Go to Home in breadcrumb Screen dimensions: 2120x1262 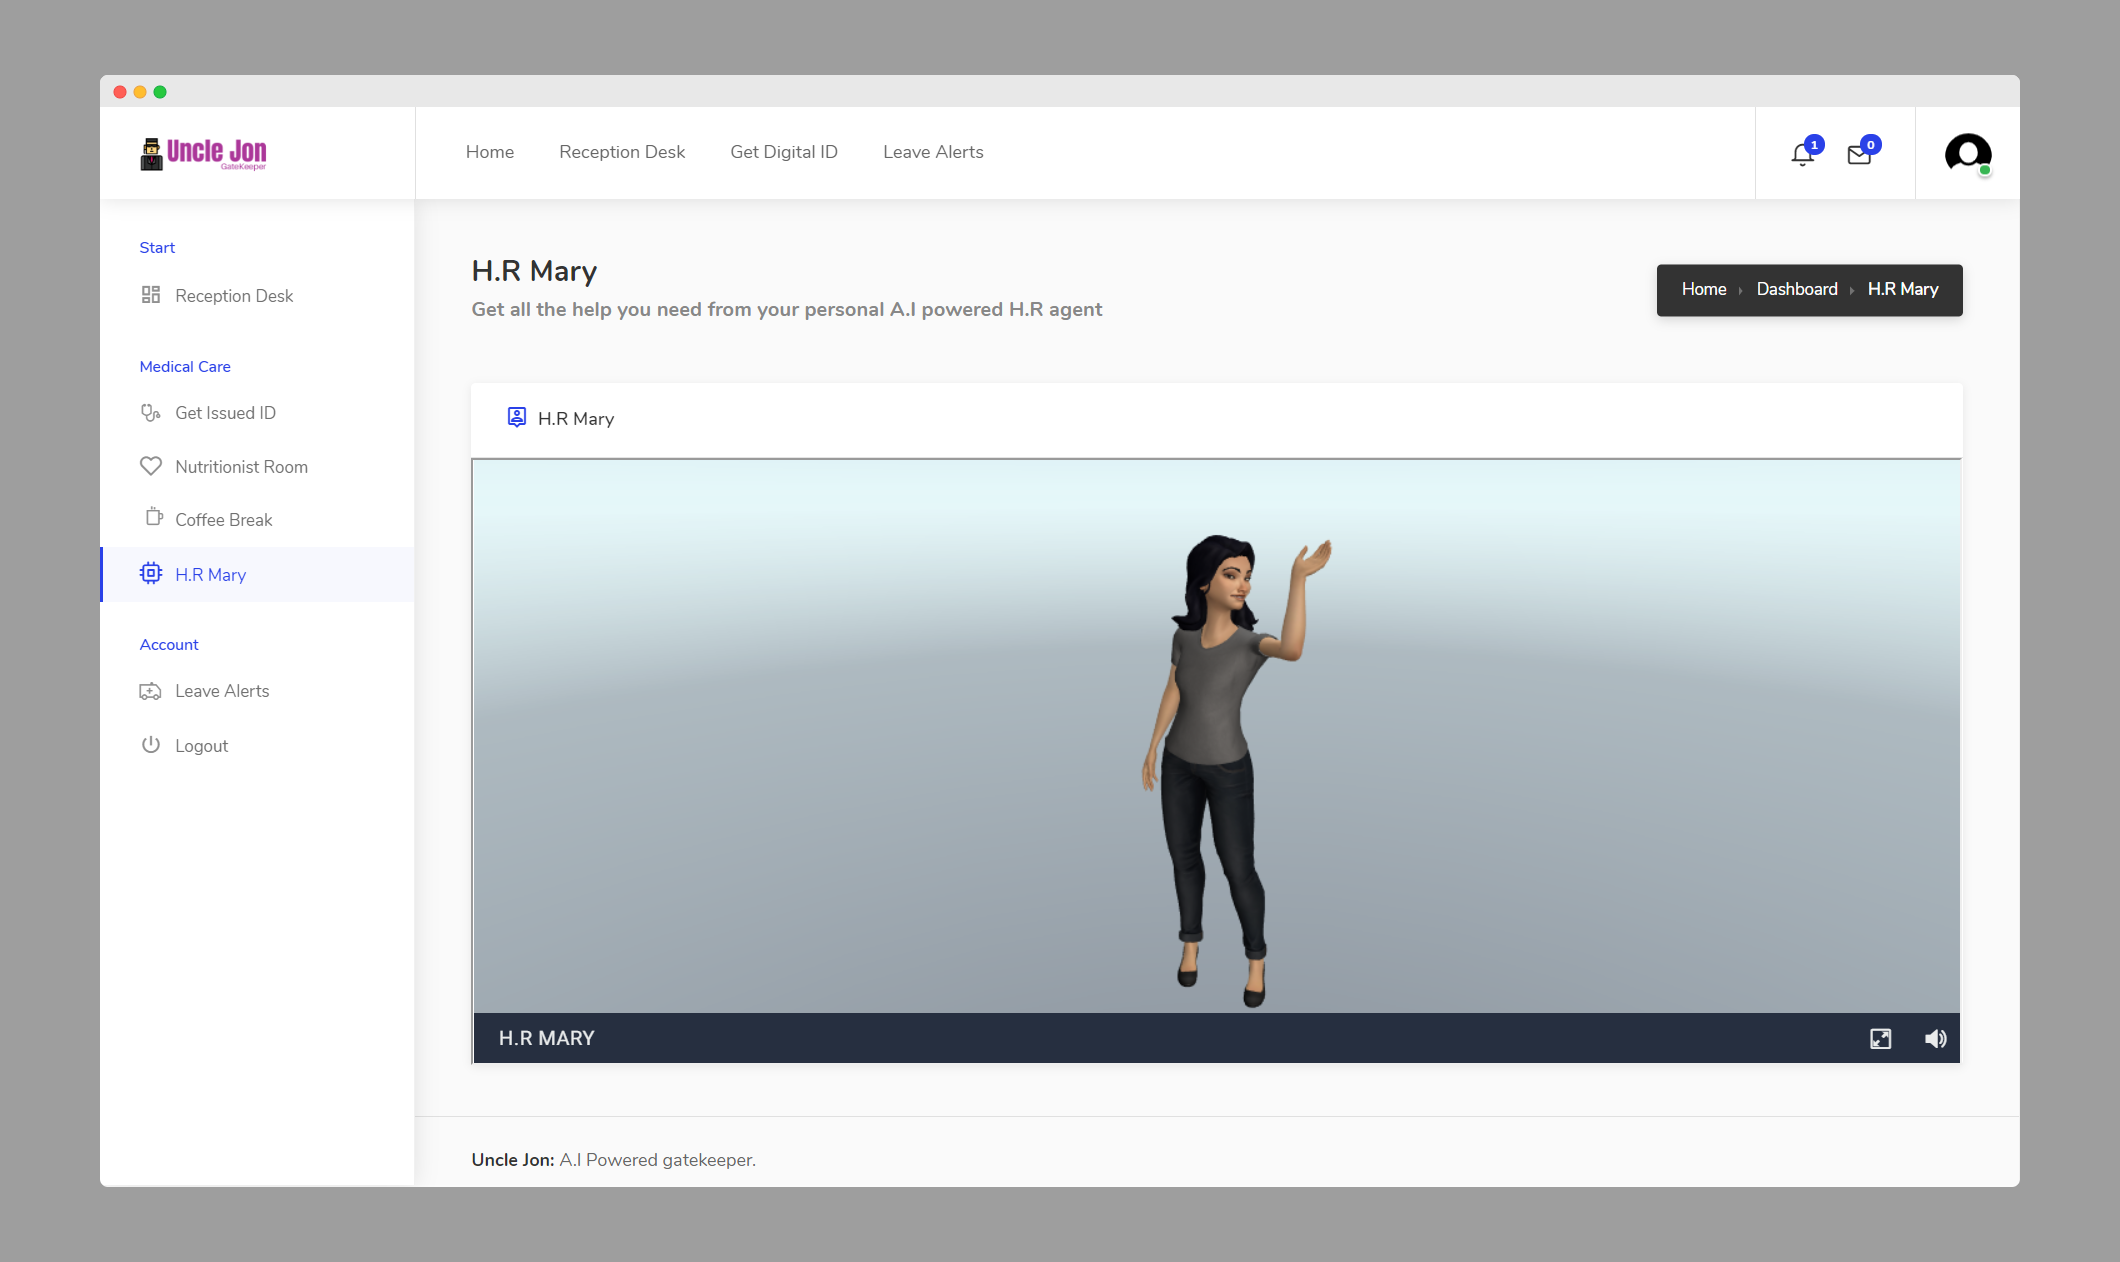pyautogui.click(x=1703, y=289)
